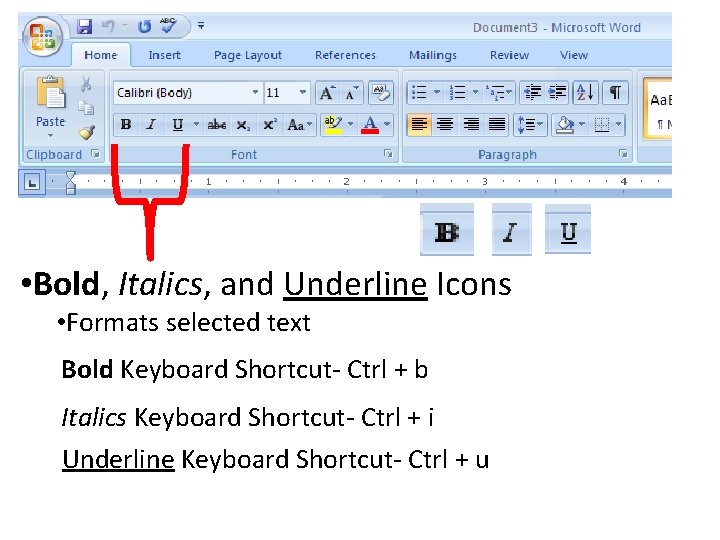The image size is (720, 540).
Task: Open the Paragraph dialog launcher
Action: (x=623, y=154)
